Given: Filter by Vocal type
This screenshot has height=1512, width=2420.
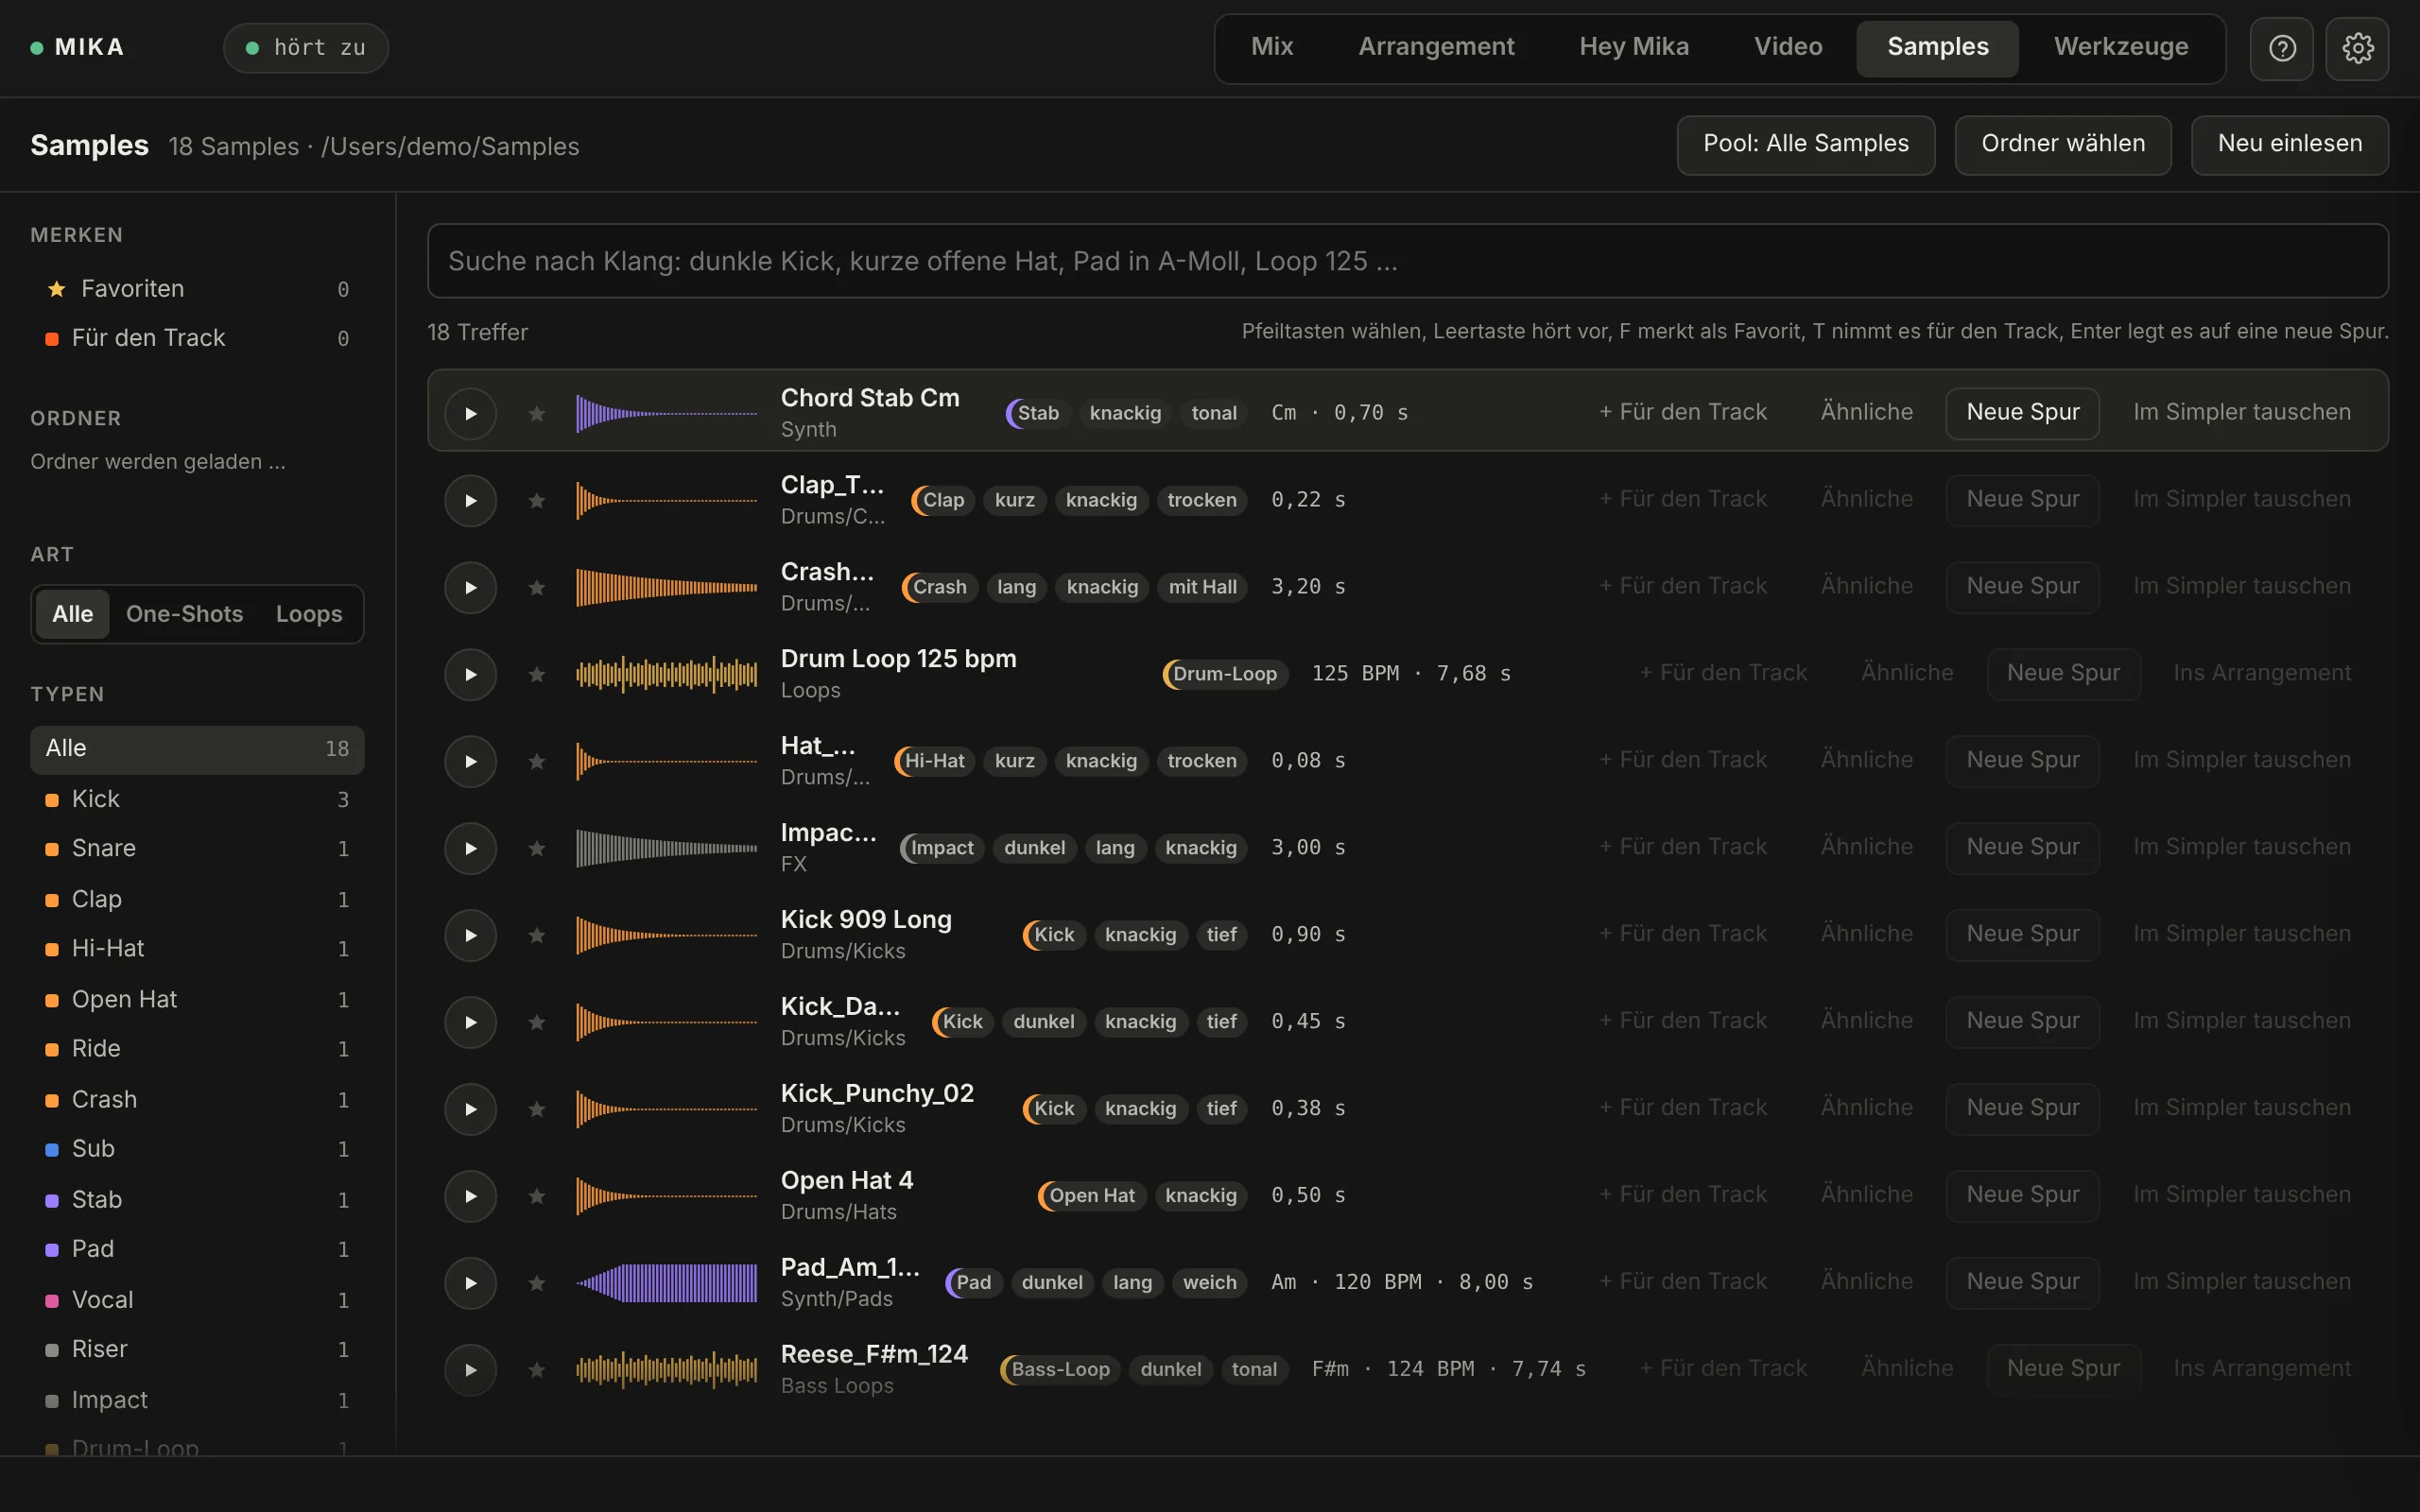Looking at the screenshot, I should [197, 1300].
